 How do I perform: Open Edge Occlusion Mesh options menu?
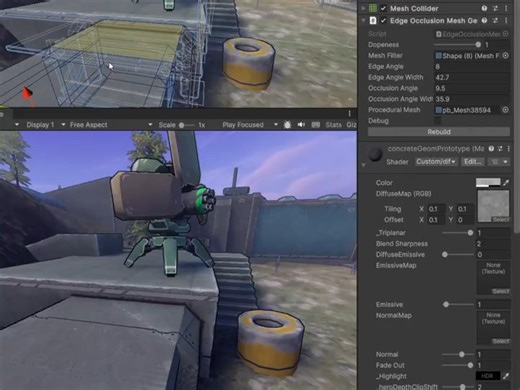pyautogui.click(x=506, y=21)
